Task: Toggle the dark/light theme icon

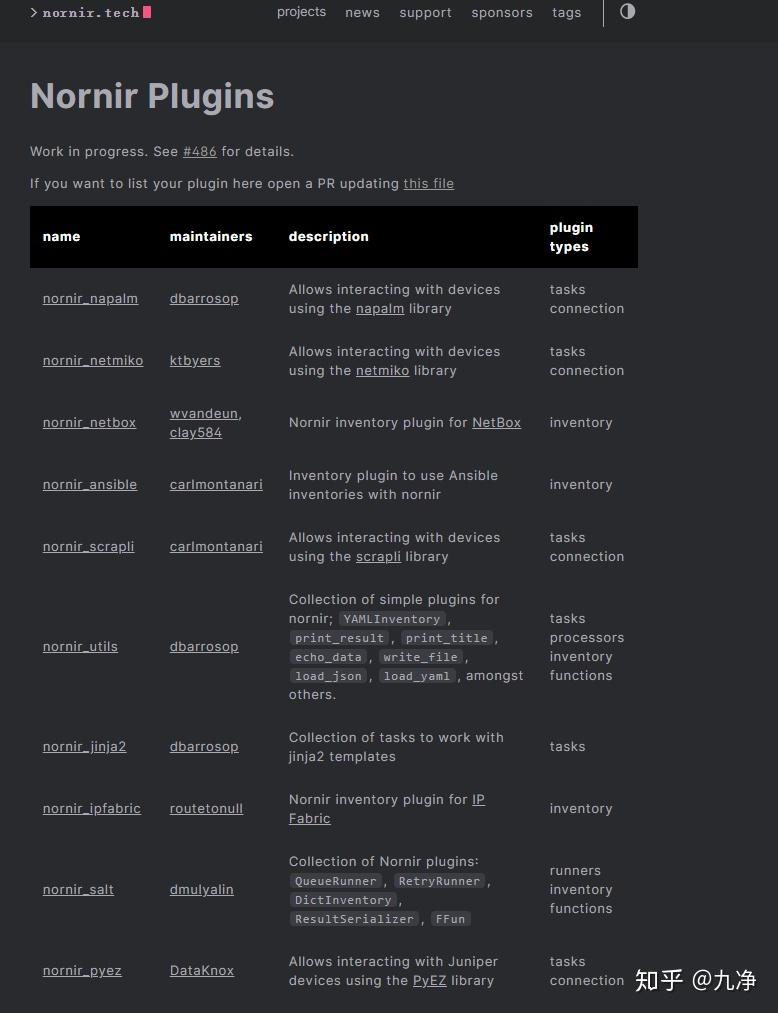Action: [x=627, y=12]
